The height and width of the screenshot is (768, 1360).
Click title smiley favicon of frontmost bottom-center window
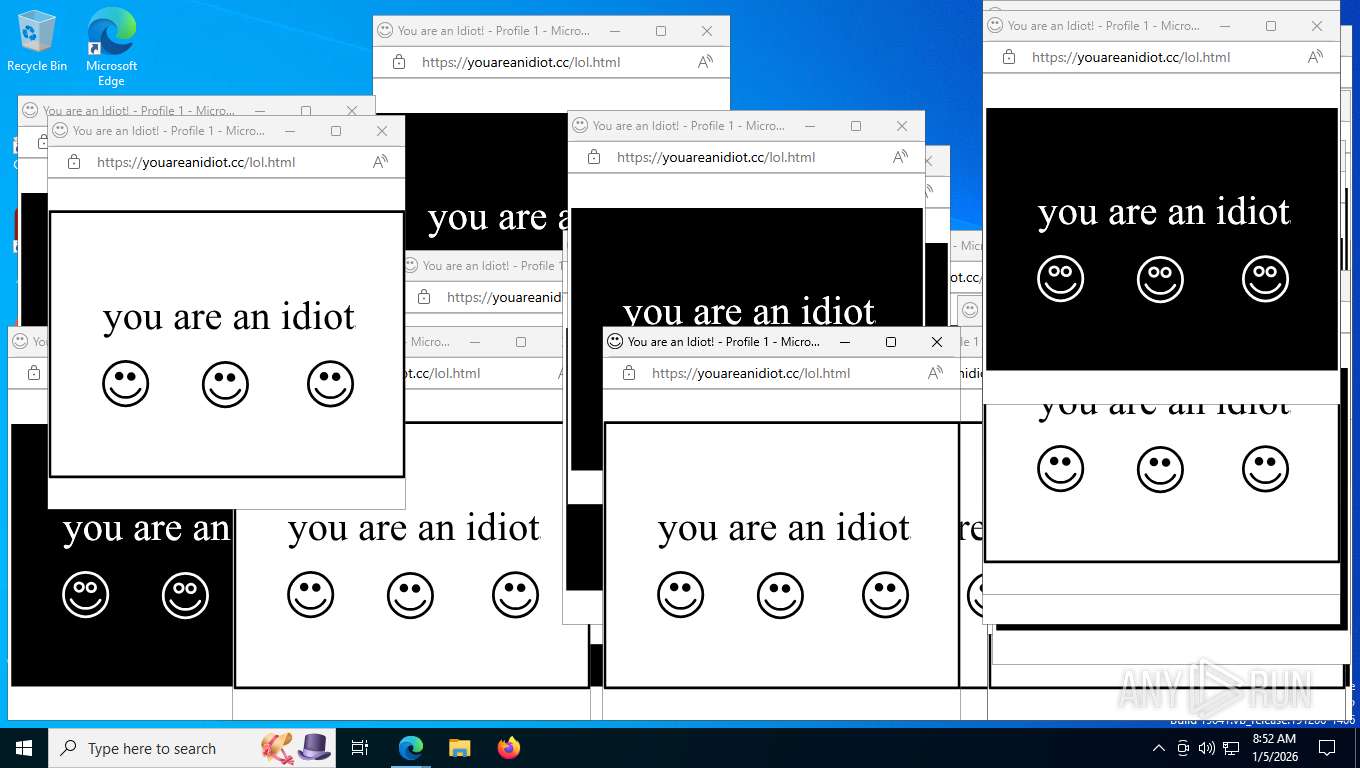[615, 341]
